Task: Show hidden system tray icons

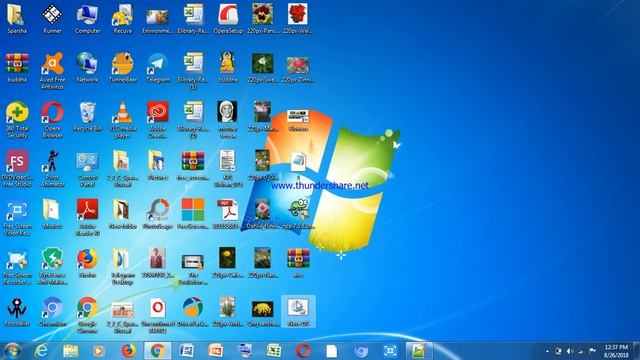Action: pos(547,351)
